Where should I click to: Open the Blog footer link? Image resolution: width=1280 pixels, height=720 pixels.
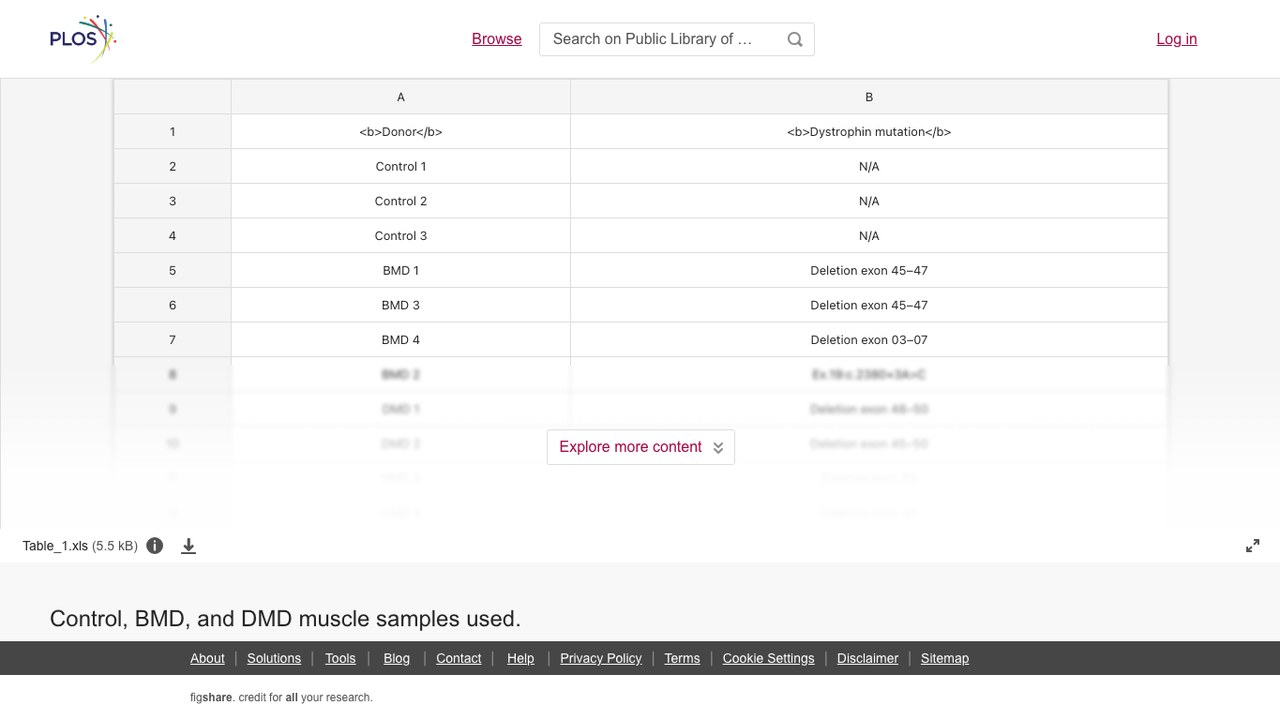tap(397, 658)
